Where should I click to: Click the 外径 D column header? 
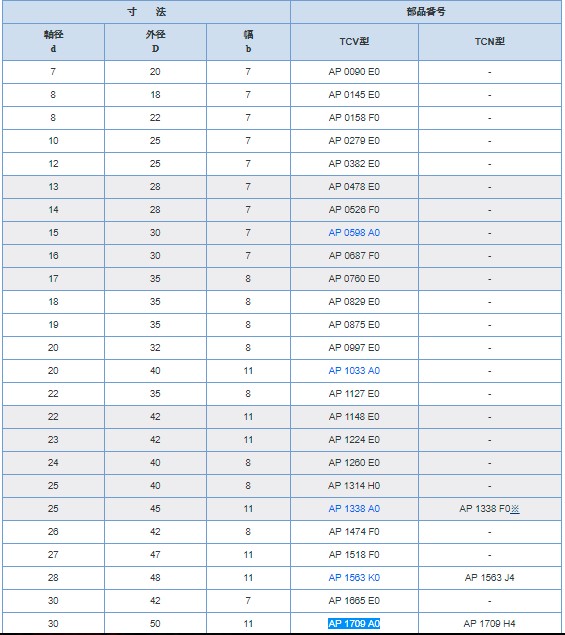[x=156, y=42]
